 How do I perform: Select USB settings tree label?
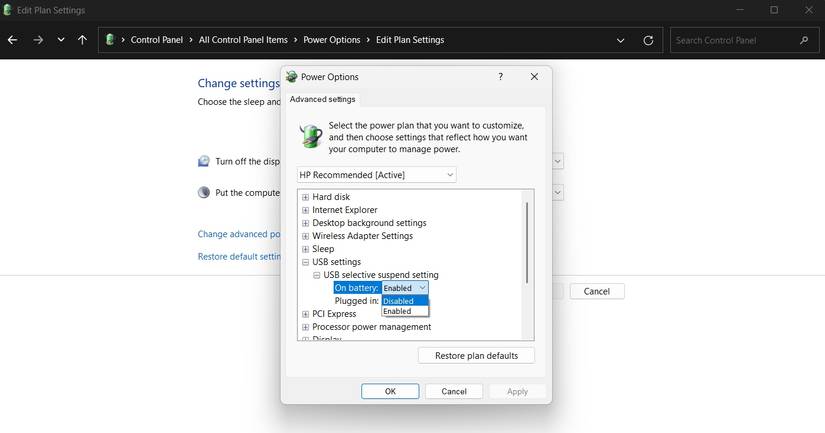pyautogui.click(x=337, y=261)
